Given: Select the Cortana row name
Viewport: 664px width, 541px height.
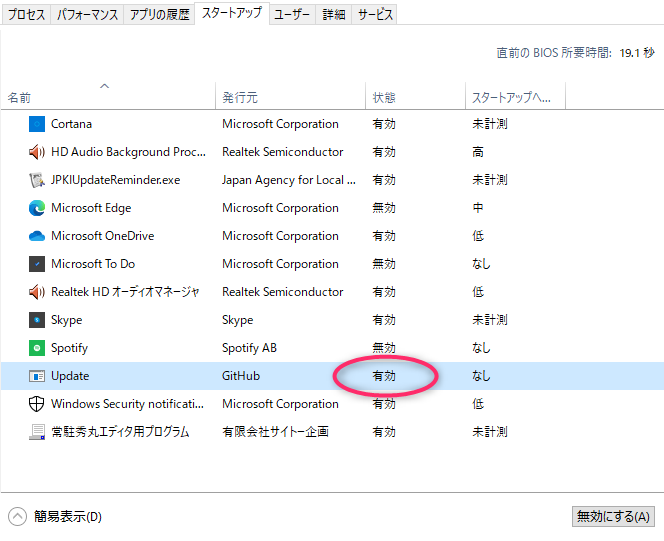Looking at the screenshot, I should (x=72, y=124).
